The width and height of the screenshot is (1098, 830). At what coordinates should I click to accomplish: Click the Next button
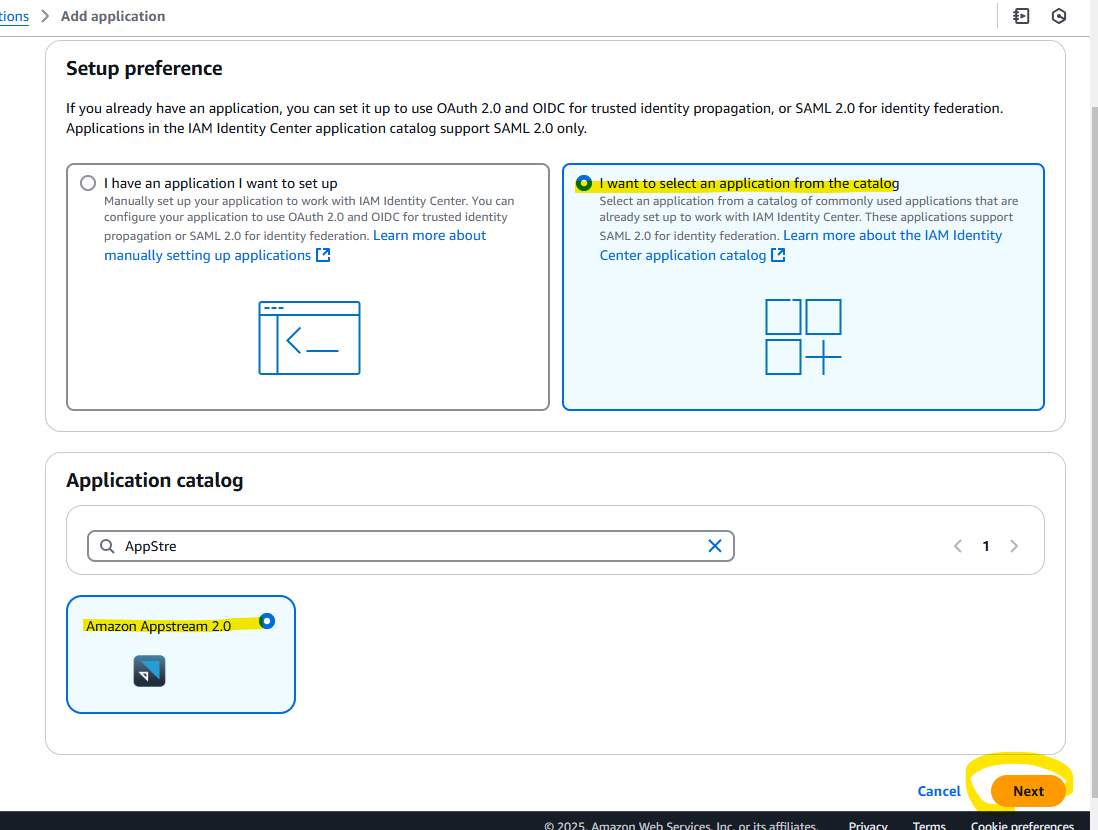click(1028, 791)
